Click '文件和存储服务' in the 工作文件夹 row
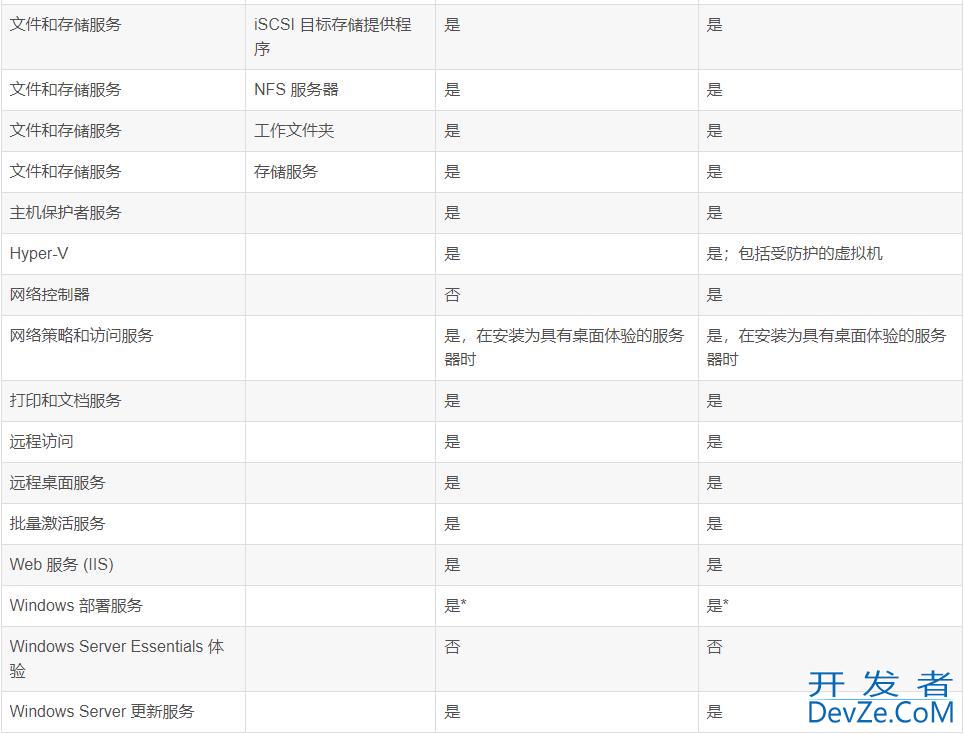This screenshot has width=964, height=734. pyautogui.click(x=65, y=131)
